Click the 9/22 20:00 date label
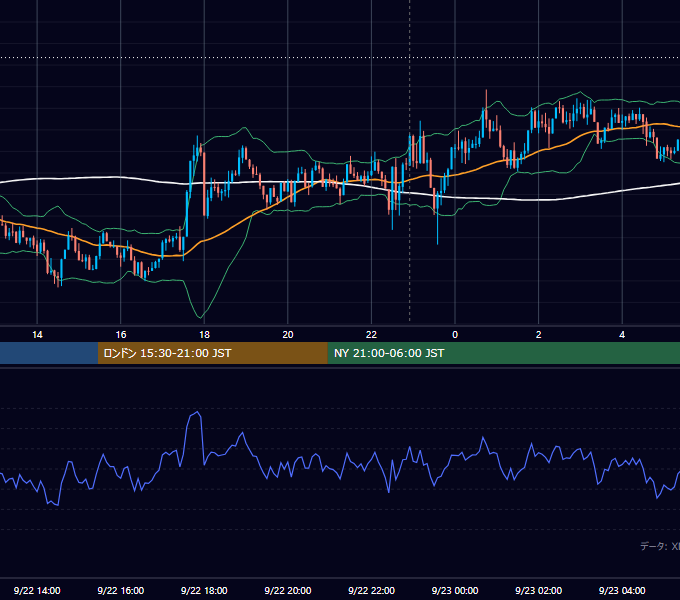The width and height of the screenshot is (680, 600). (x=288, y=590)
